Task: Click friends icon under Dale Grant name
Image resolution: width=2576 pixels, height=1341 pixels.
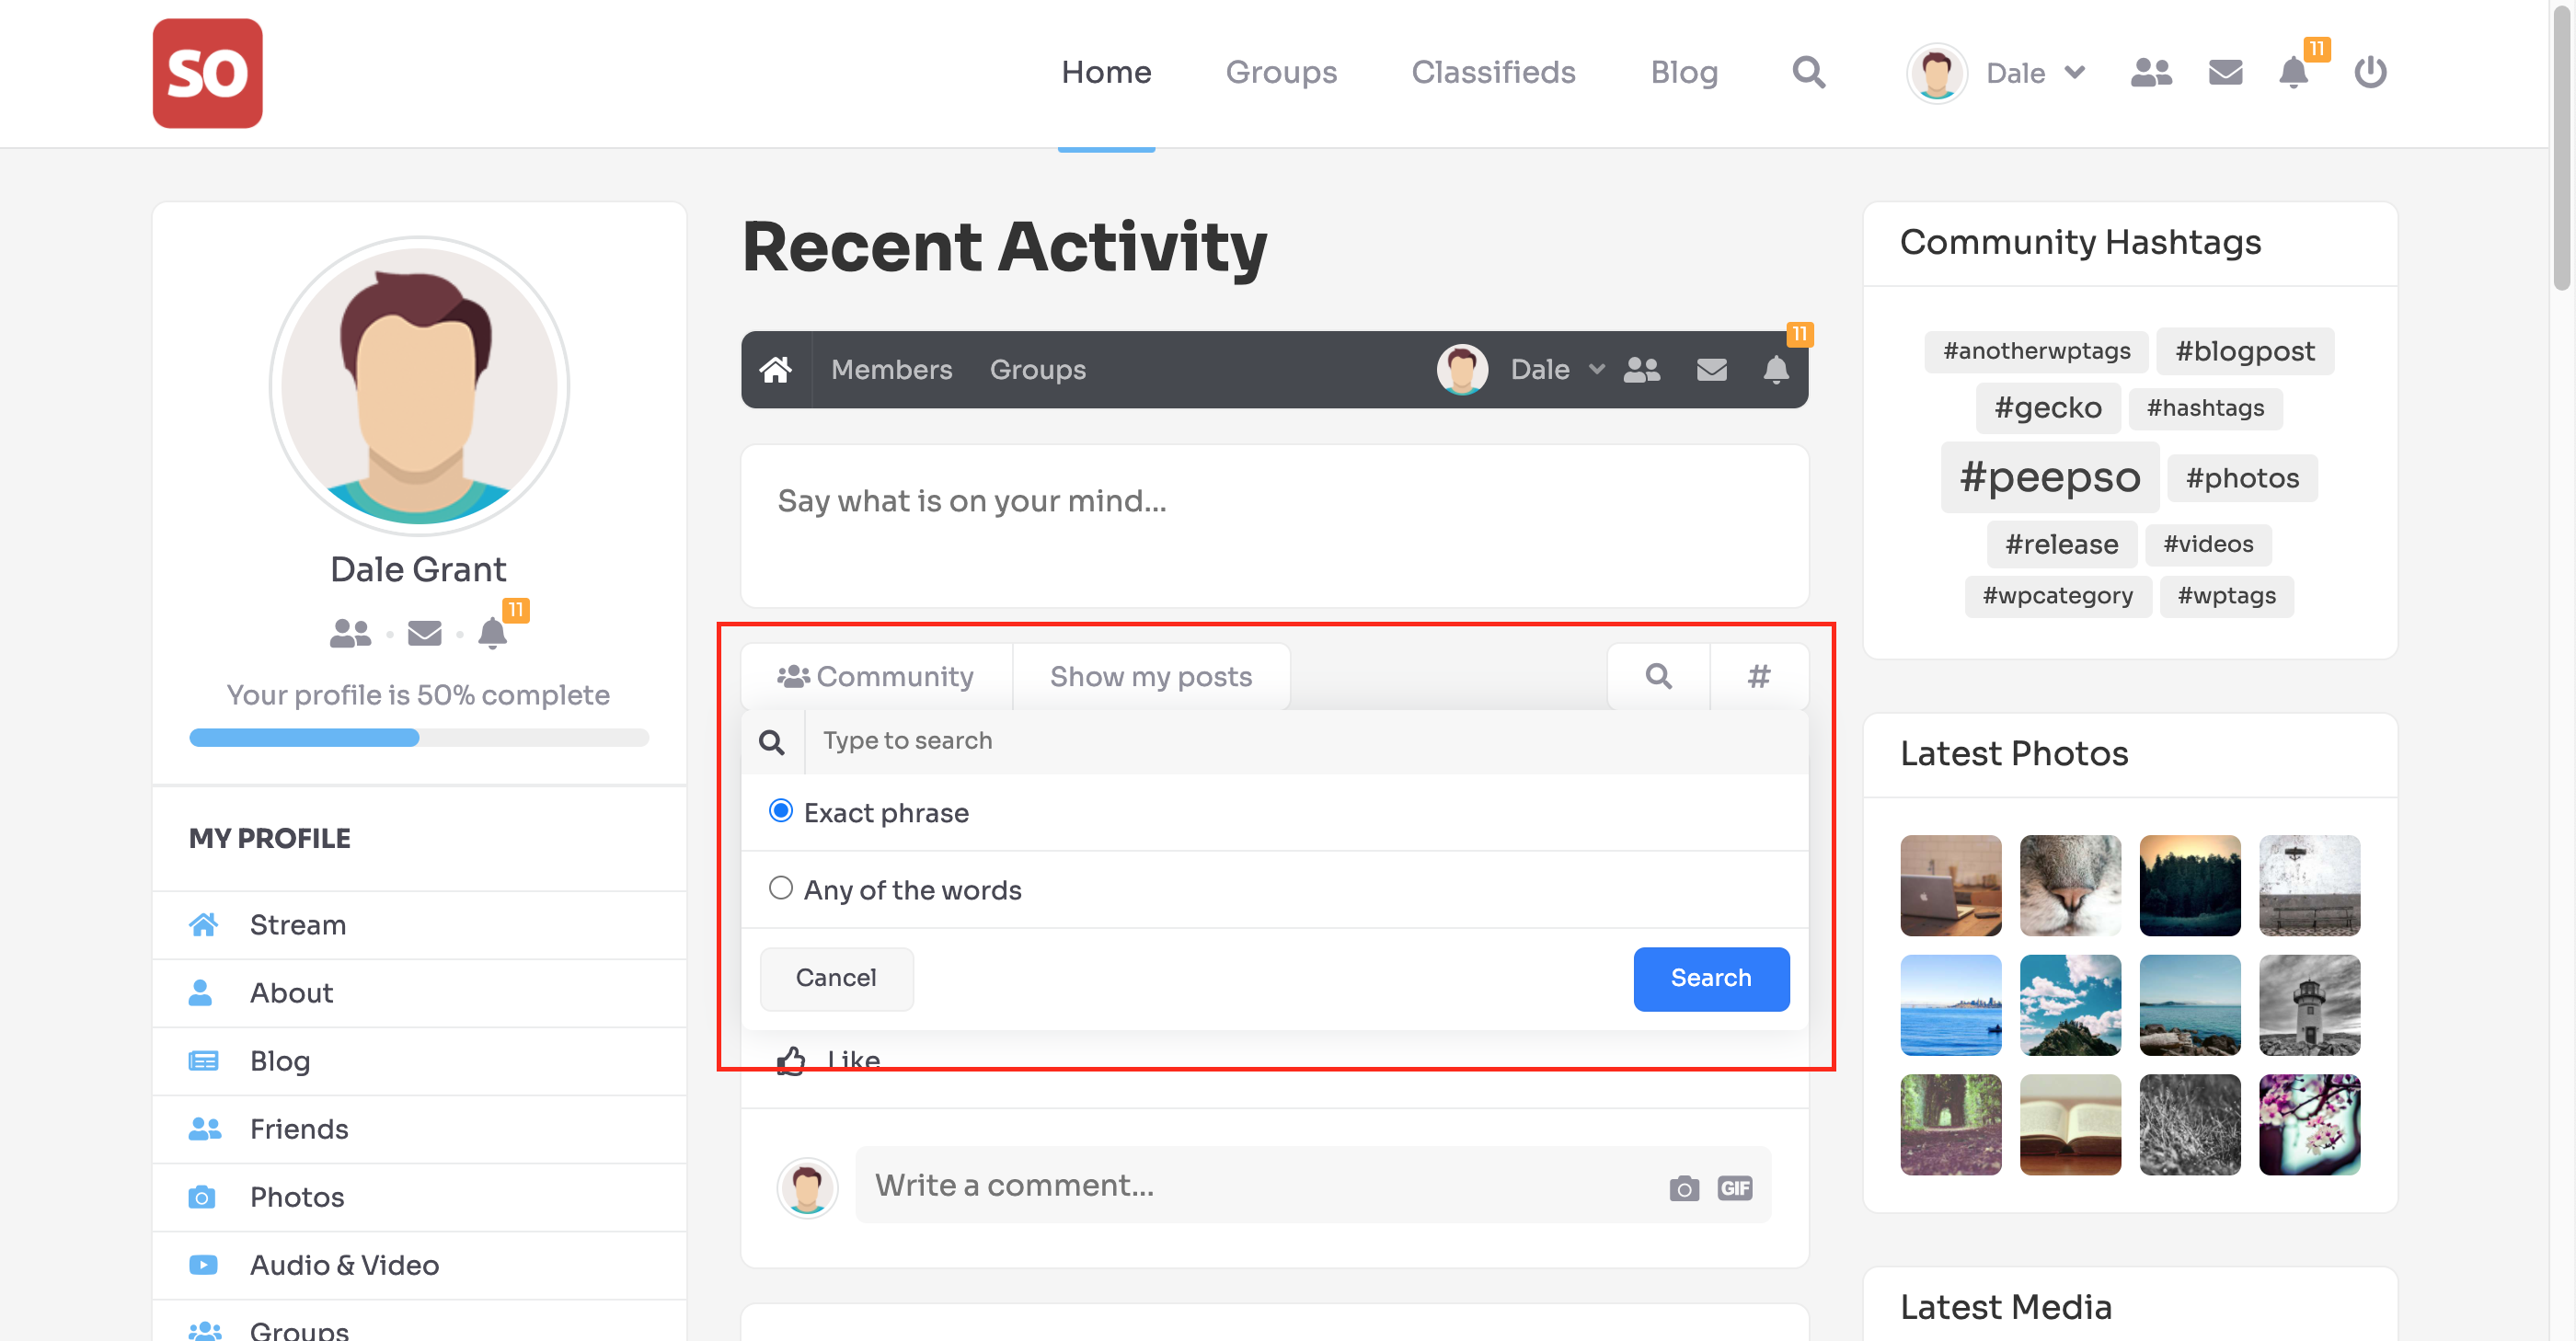Action: click(350, 633)
